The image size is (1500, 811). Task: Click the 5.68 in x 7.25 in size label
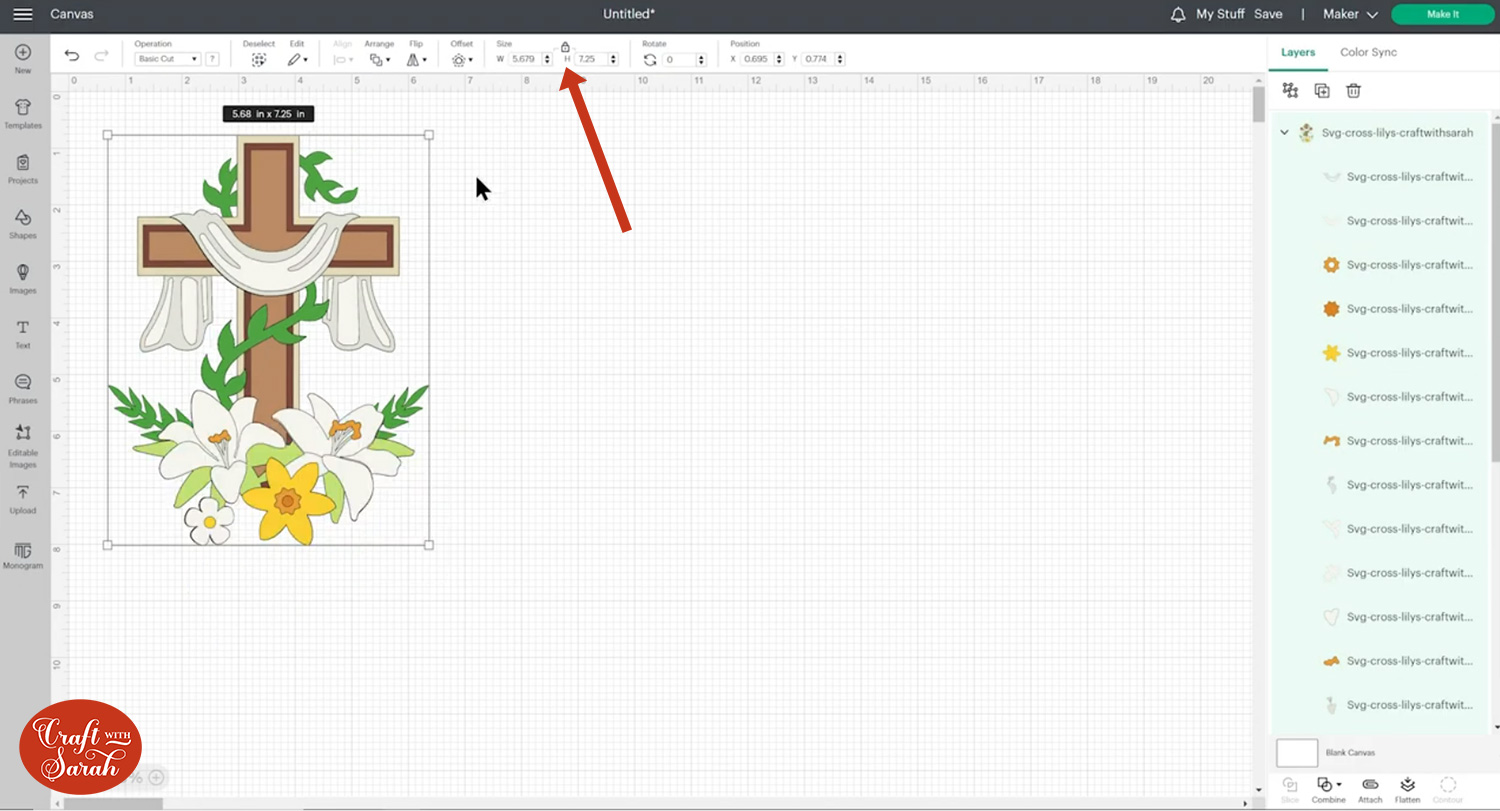(x=269, y=114)
